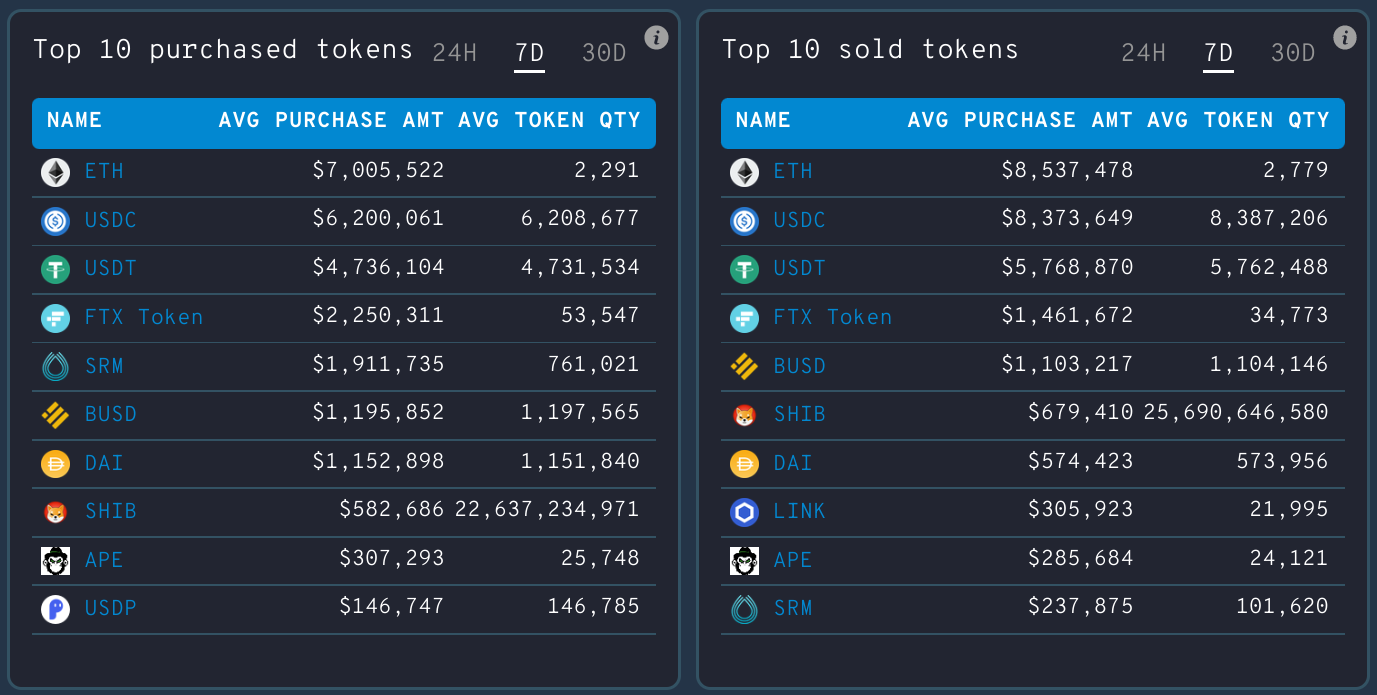Click the USDP token icon
Image resolution: width=1377 pixels, height=695 pixels.
pyautogui.click(x=55, y=609)
